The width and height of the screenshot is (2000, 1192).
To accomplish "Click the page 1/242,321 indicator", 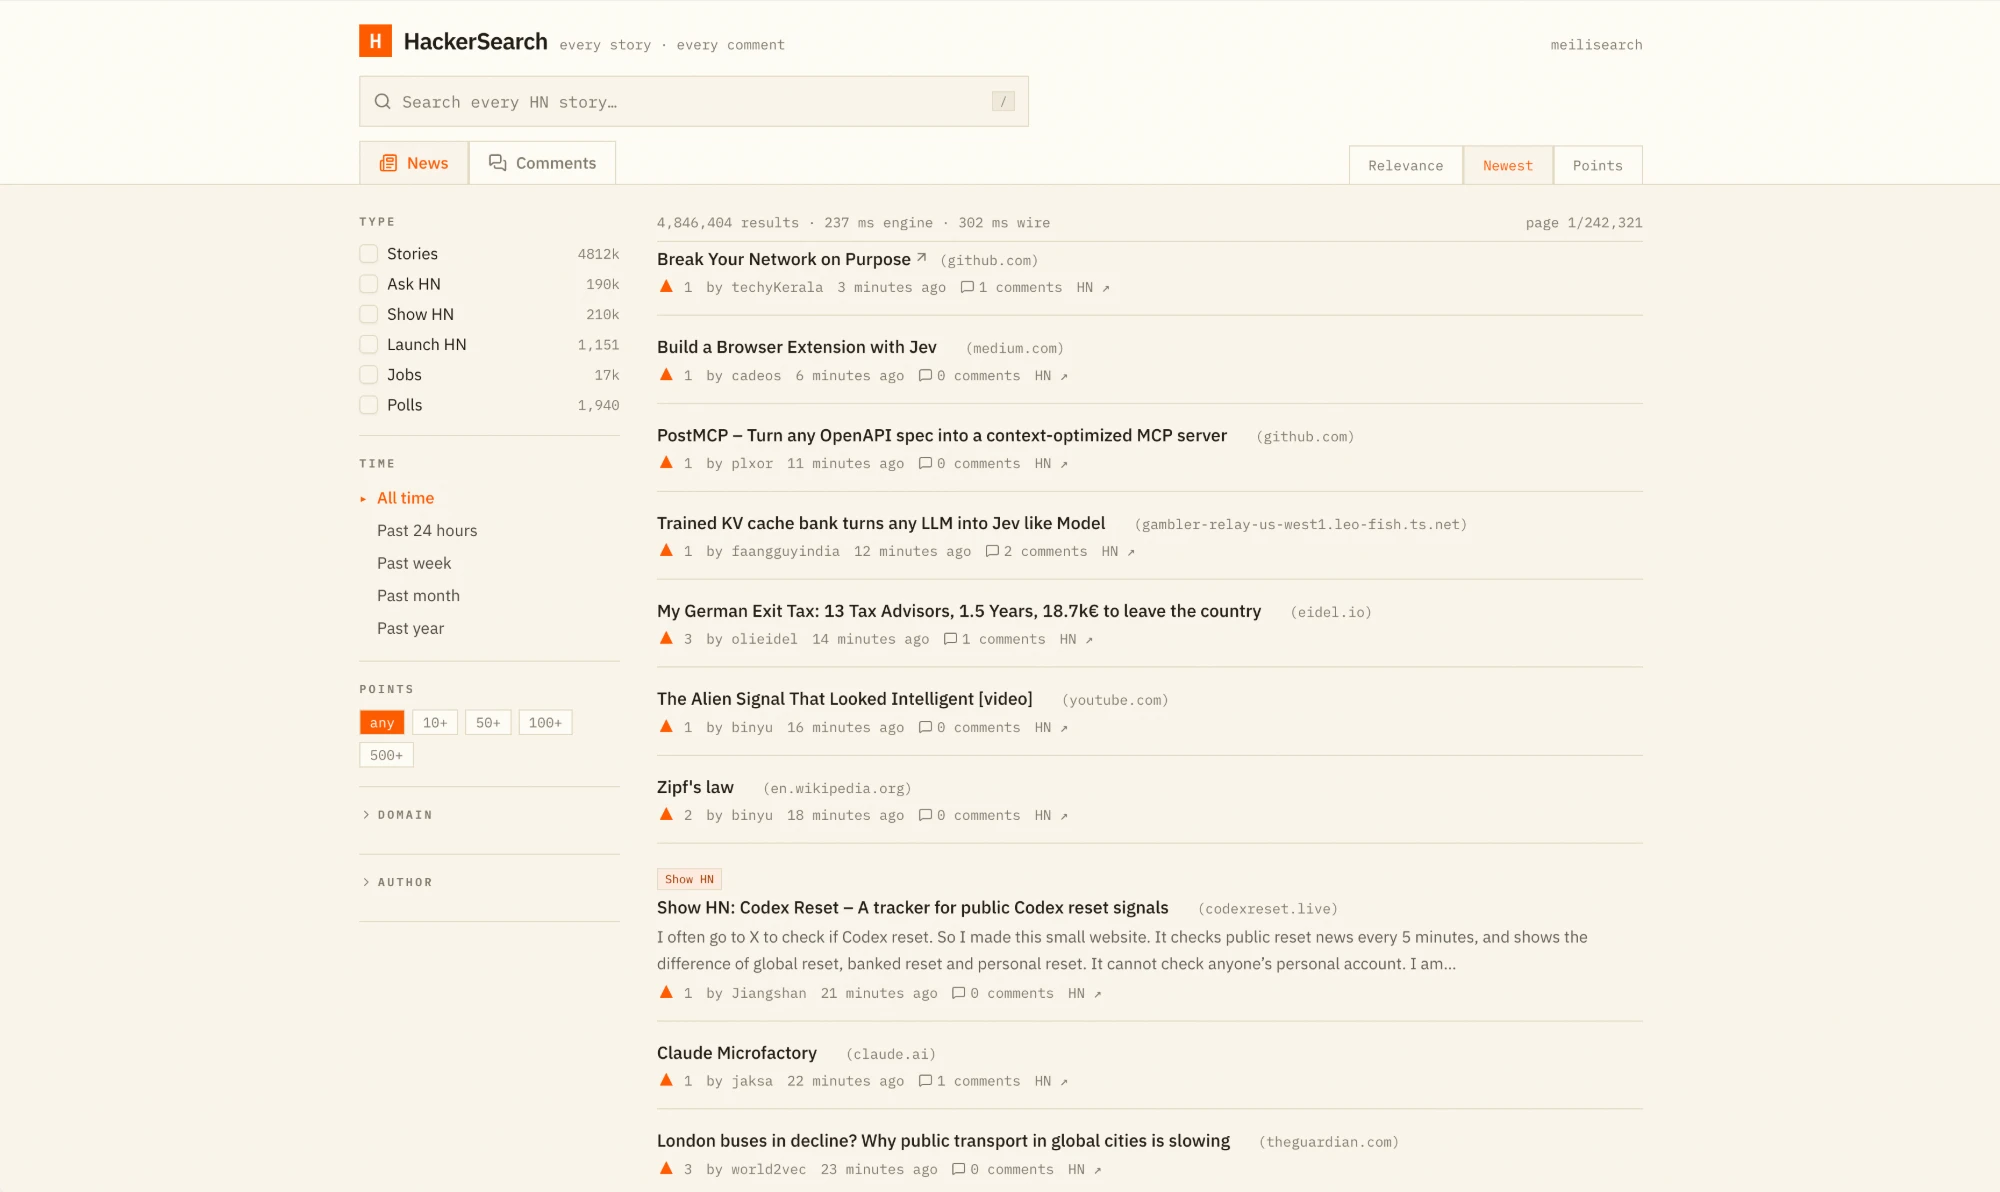I will click(1583, 223).
